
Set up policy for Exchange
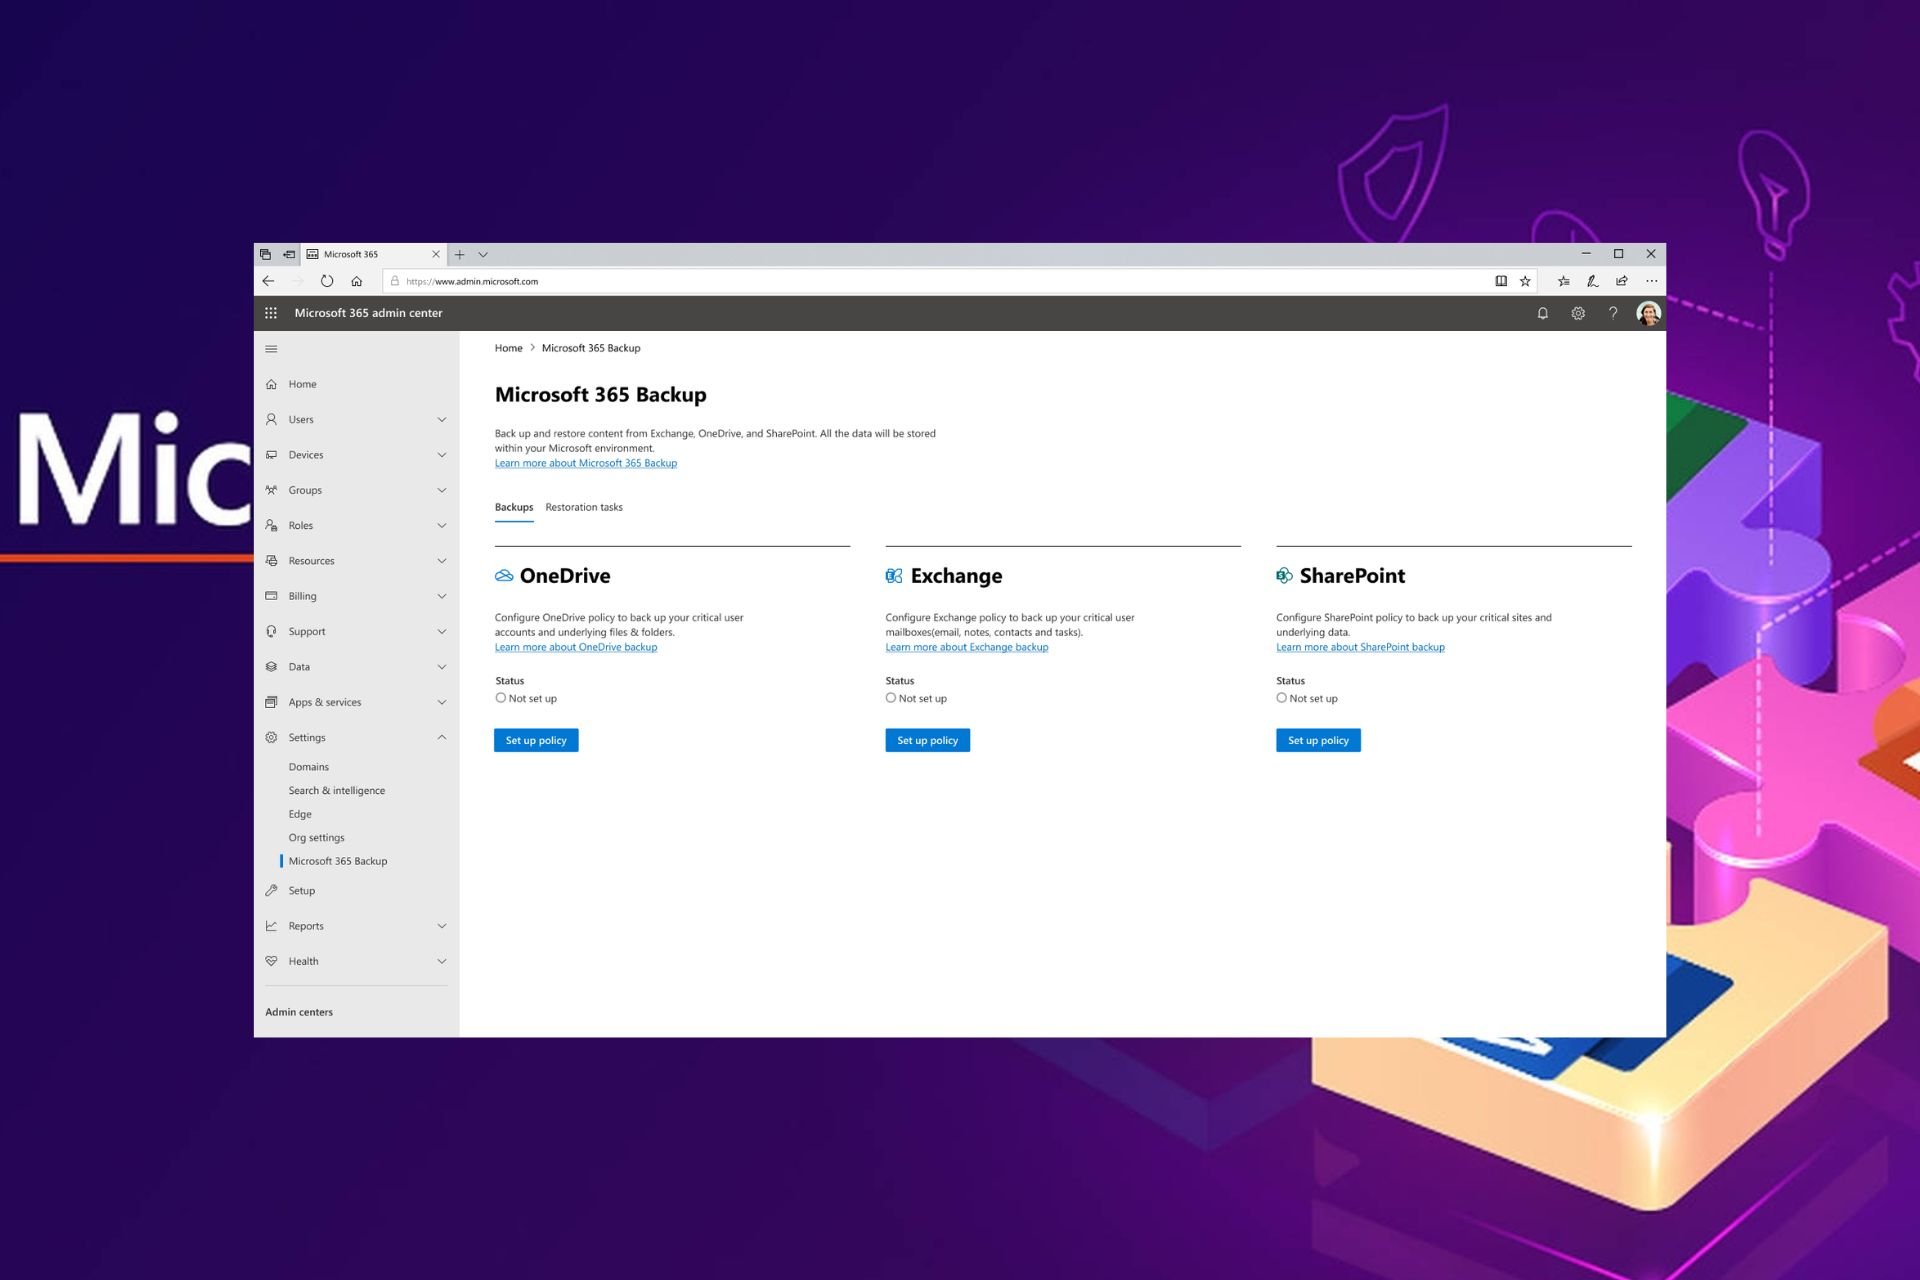click(x=927, y=740)
